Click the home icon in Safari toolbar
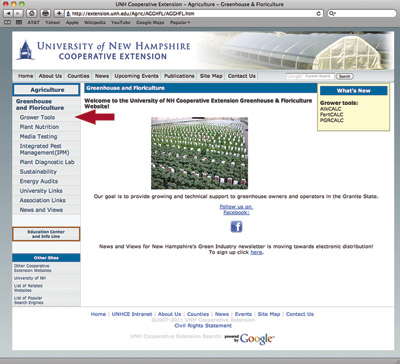400x364 pixels. point(32,13)
